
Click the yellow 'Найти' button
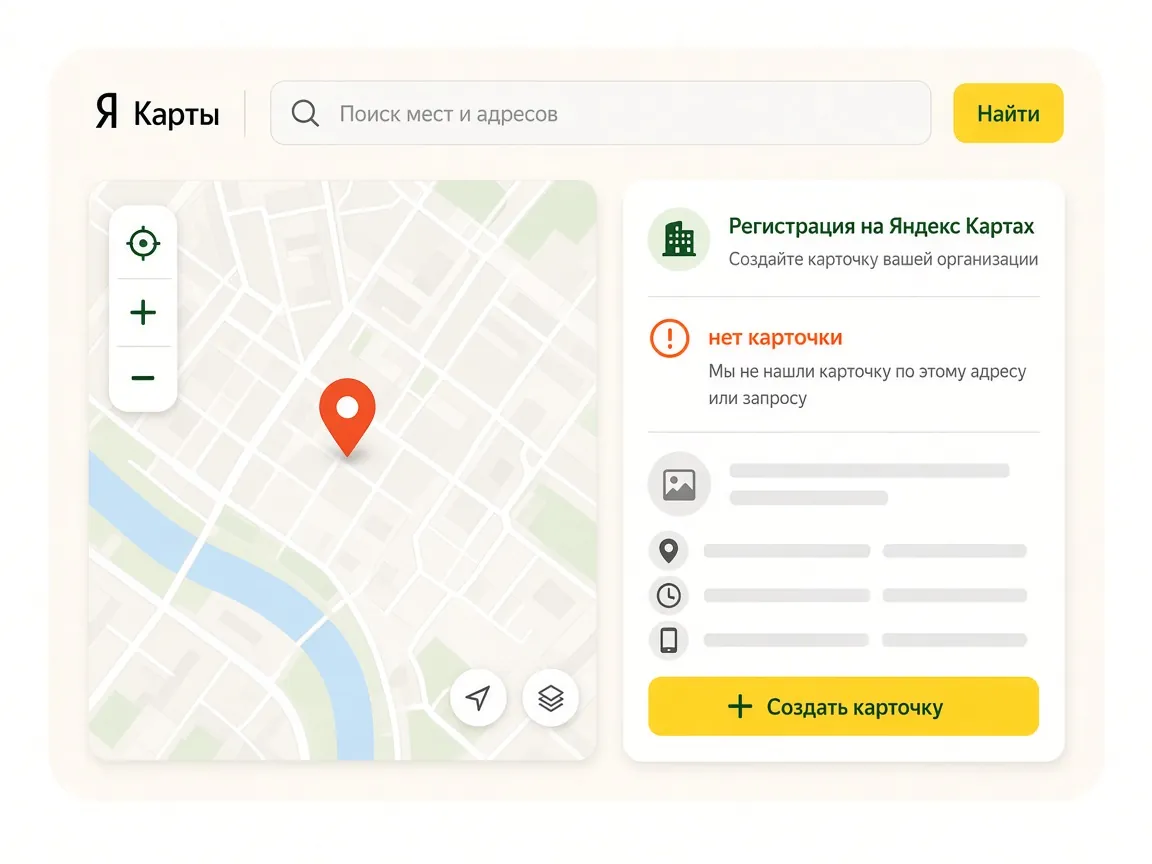(1008, 113)
